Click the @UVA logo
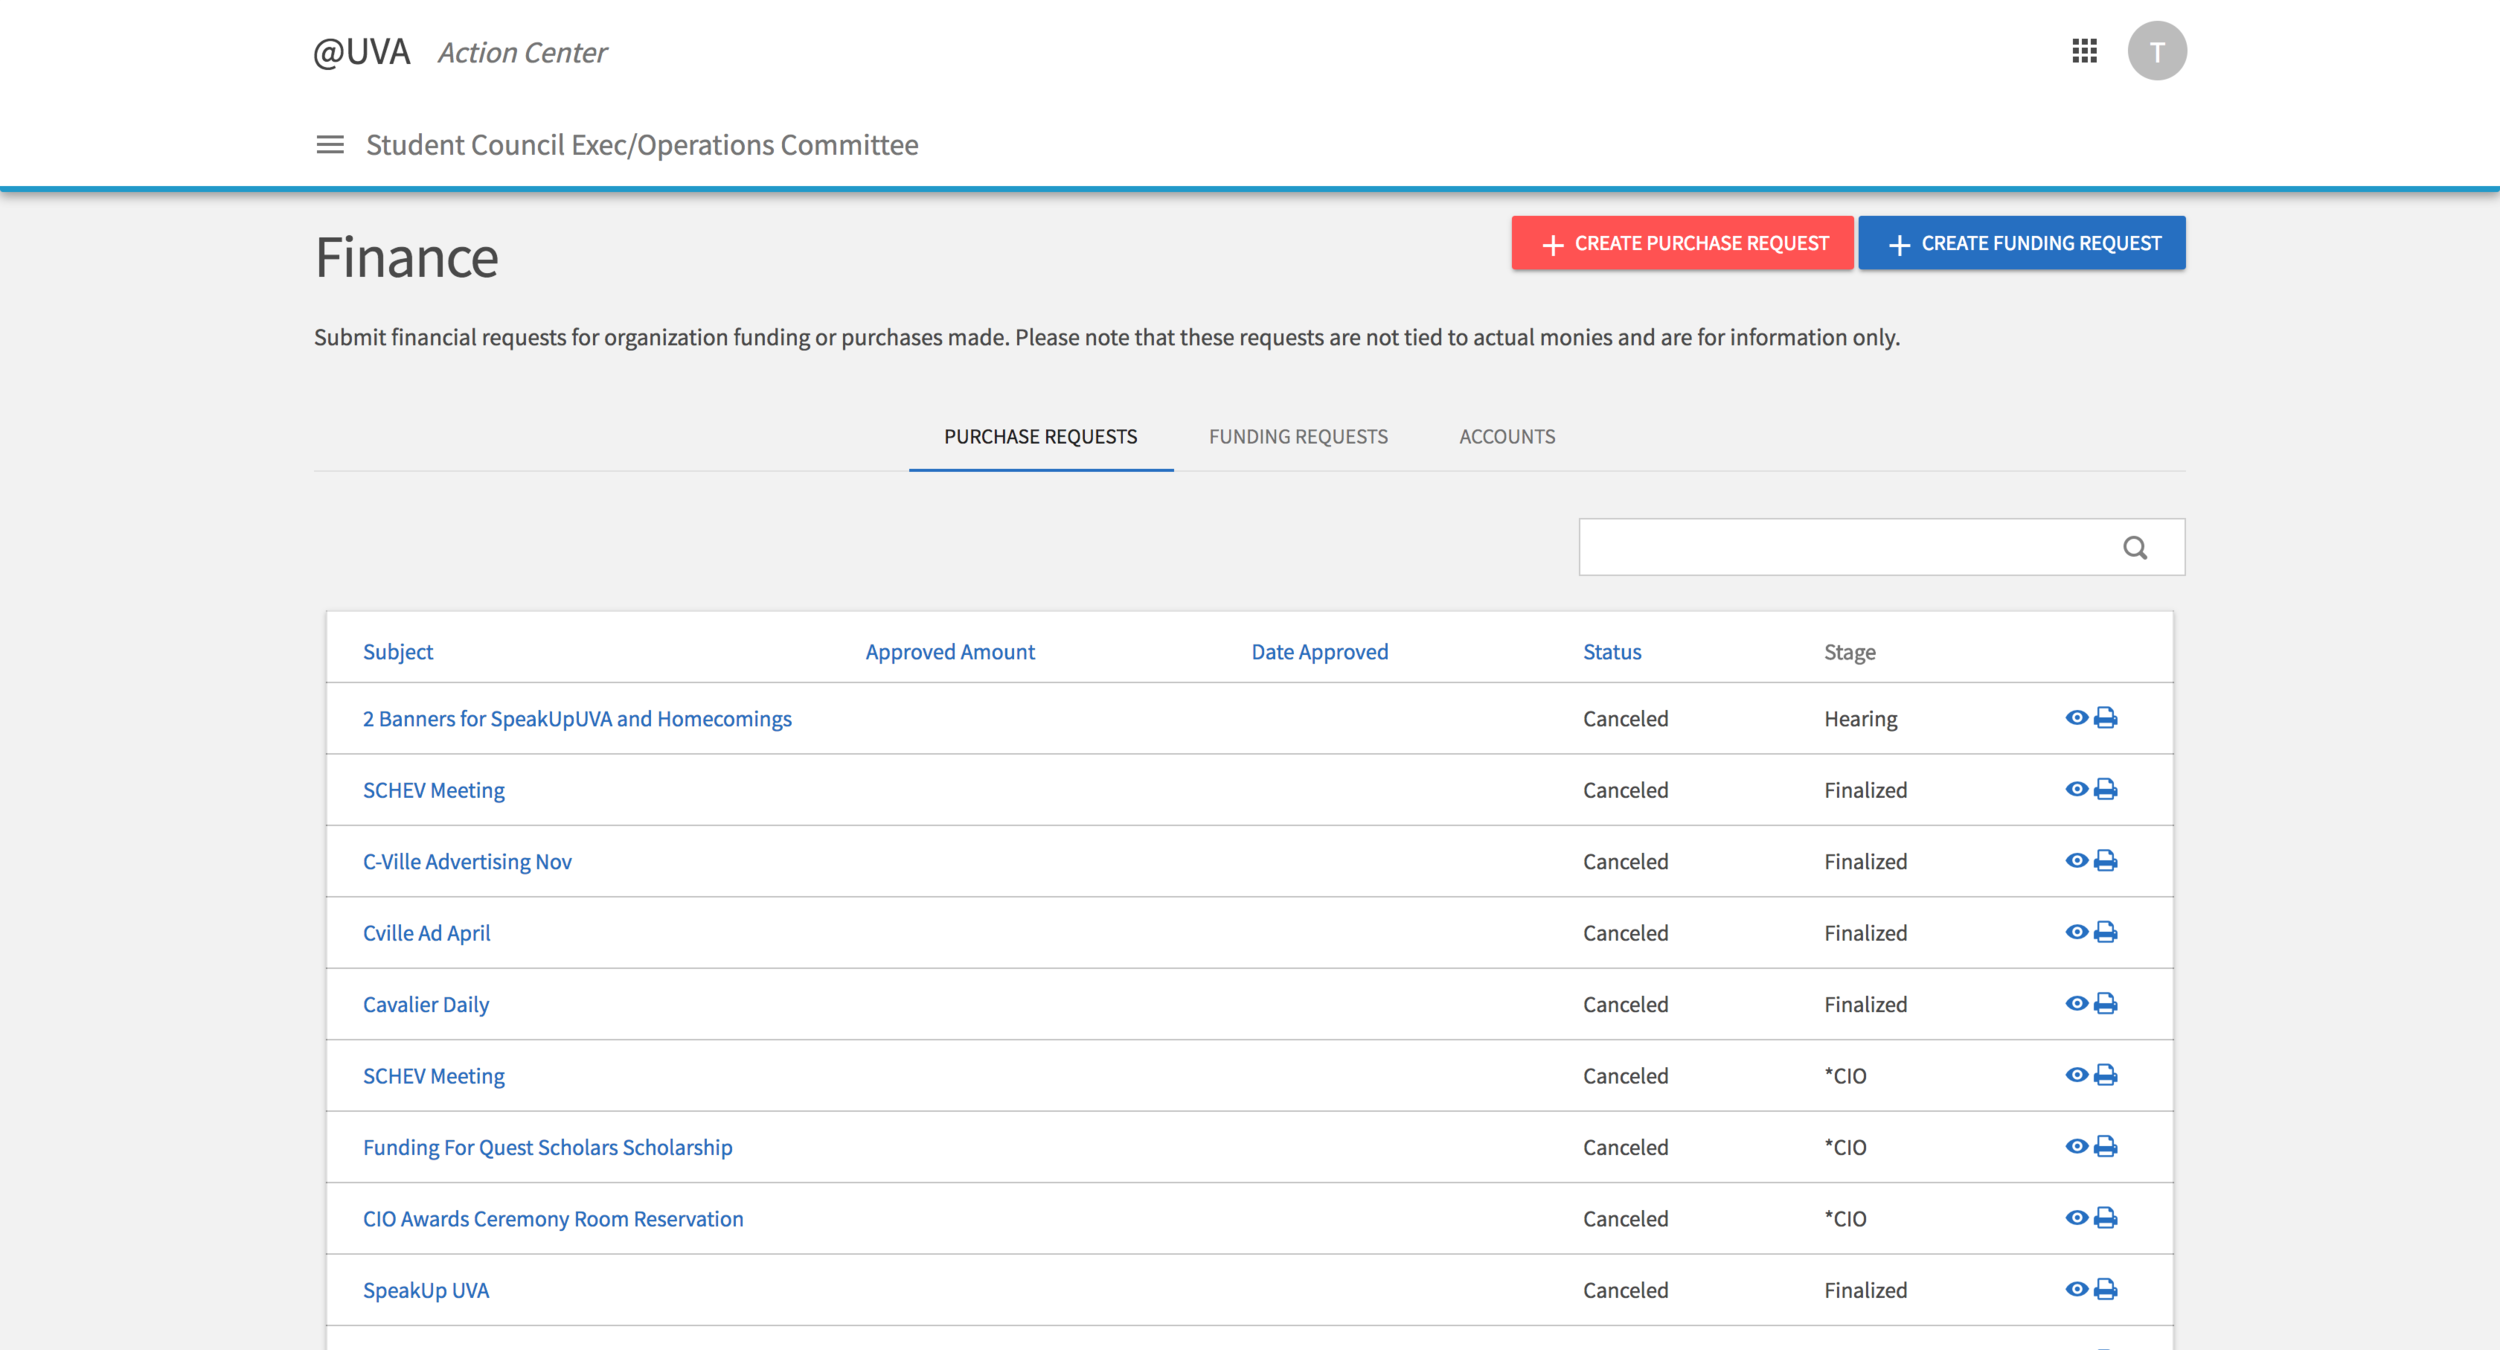The image size is (2500, 1350). pyautogui.click(x=362, y=52)
